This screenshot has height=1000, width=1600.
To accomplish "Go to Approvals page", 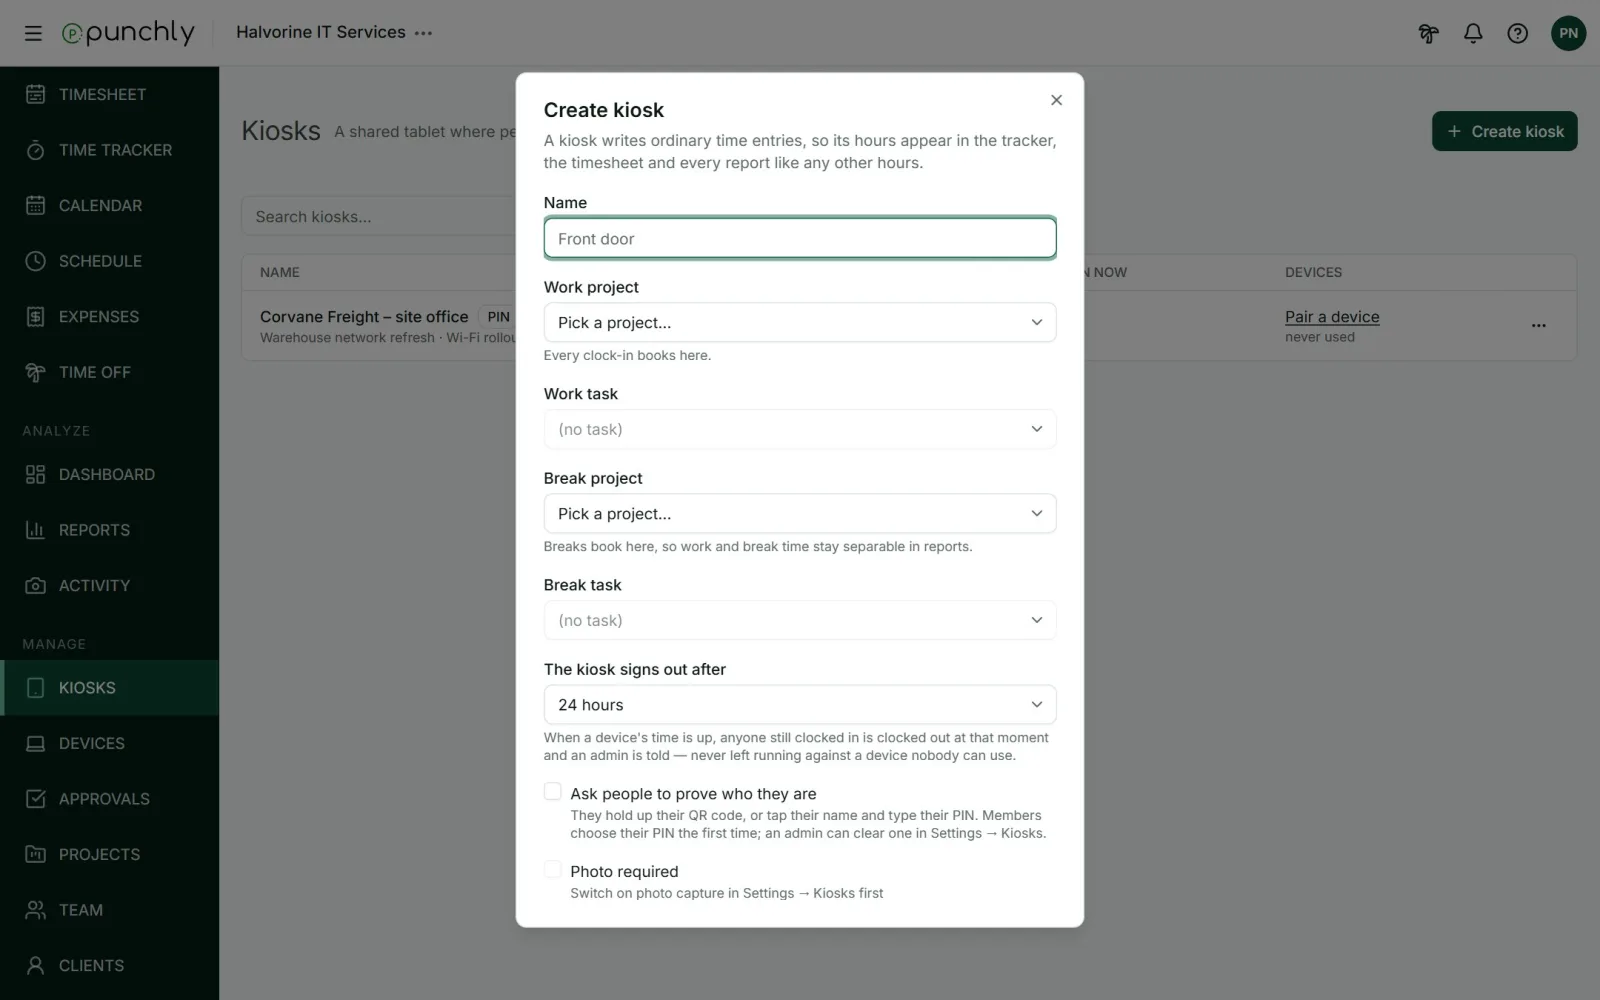I will [x=109, y=799].
